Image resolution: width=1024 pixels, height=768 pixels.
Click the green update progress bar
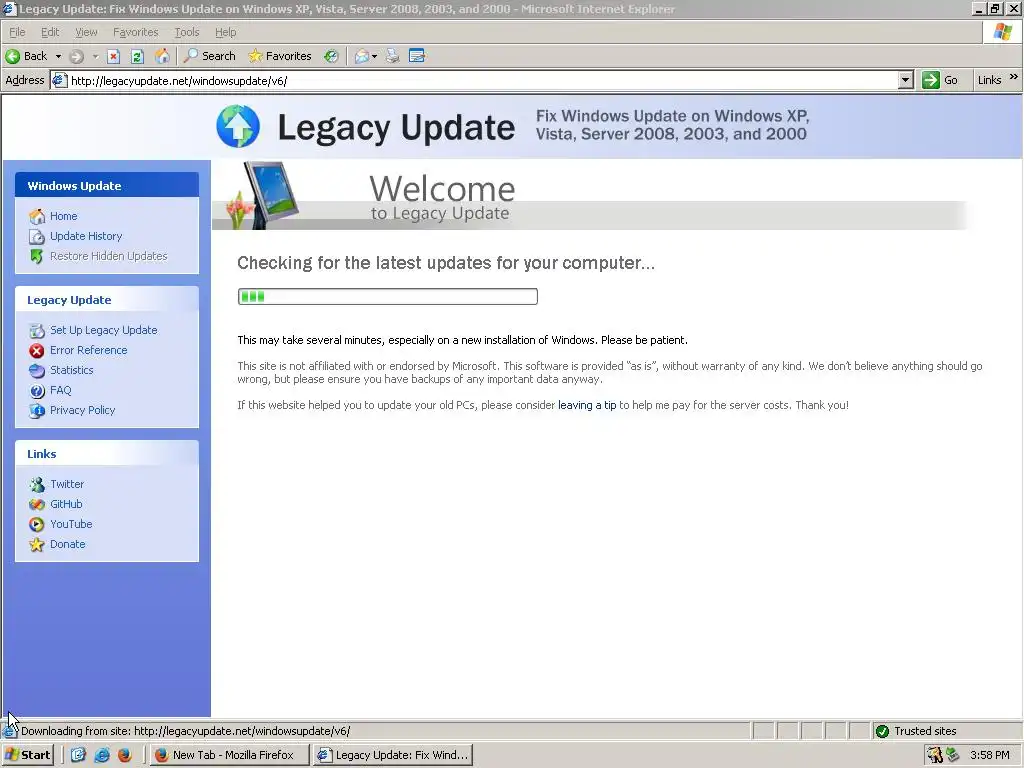[387, 296]
